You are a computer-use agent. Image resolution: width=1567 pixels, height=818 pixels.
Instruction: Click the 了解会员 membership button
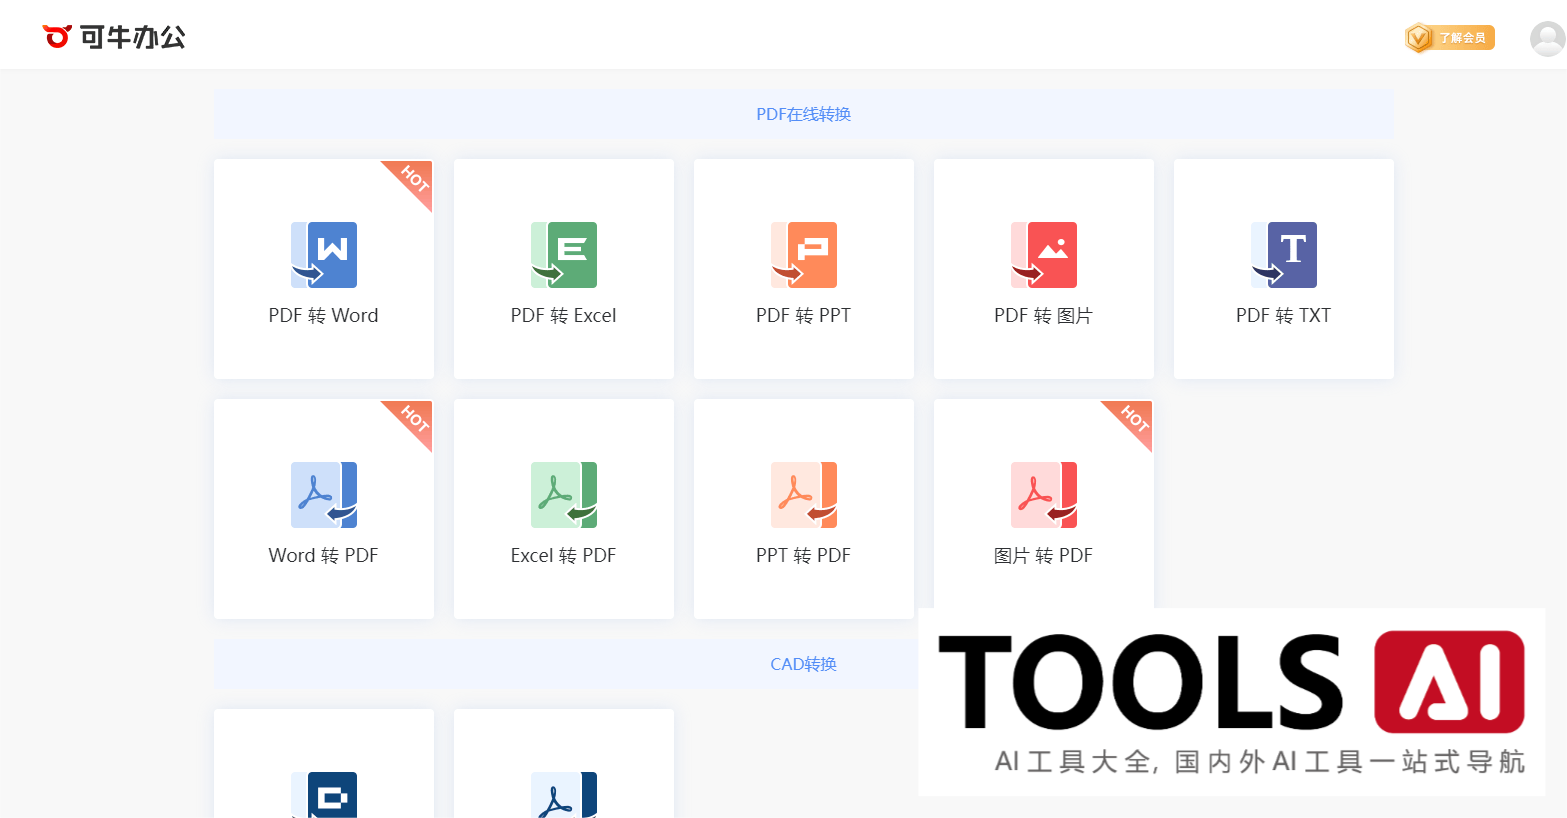1450,38
